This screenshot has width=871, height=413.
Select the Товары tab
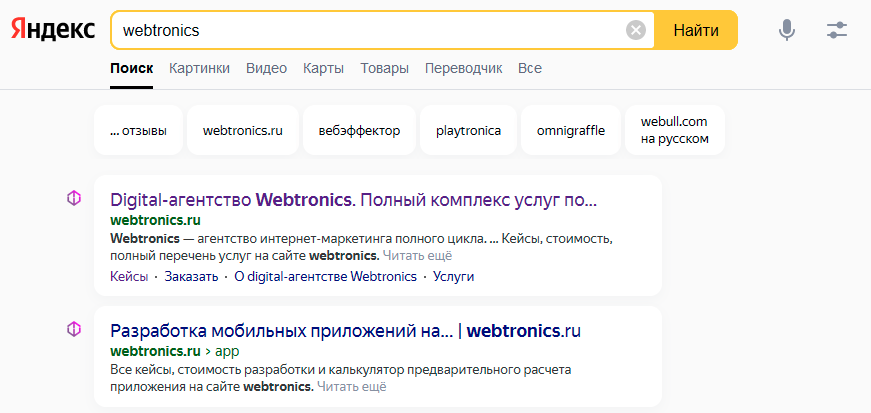(384, 68)
